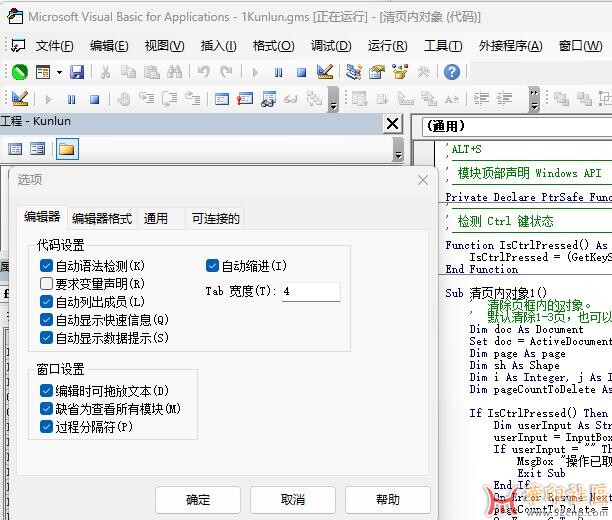
Task: Toggle Folders icon in project panel
Action: (67, 149)
